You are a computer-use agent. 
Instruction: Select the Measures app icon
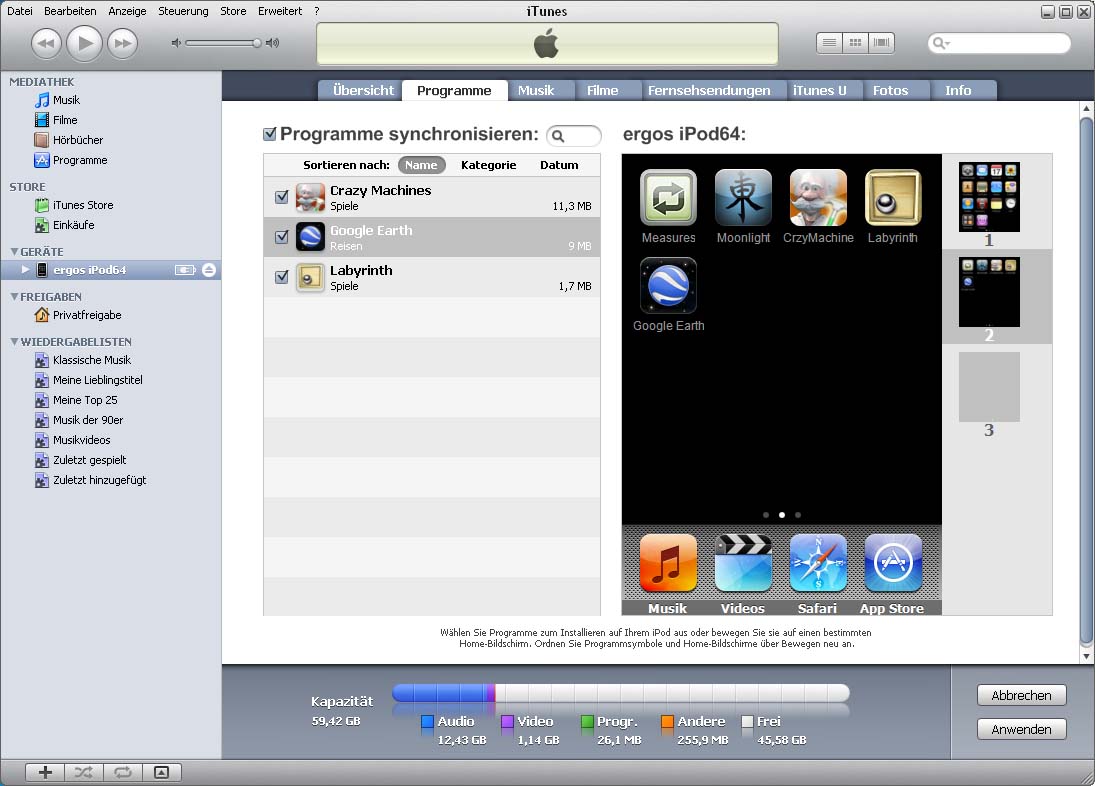[668, 199]
